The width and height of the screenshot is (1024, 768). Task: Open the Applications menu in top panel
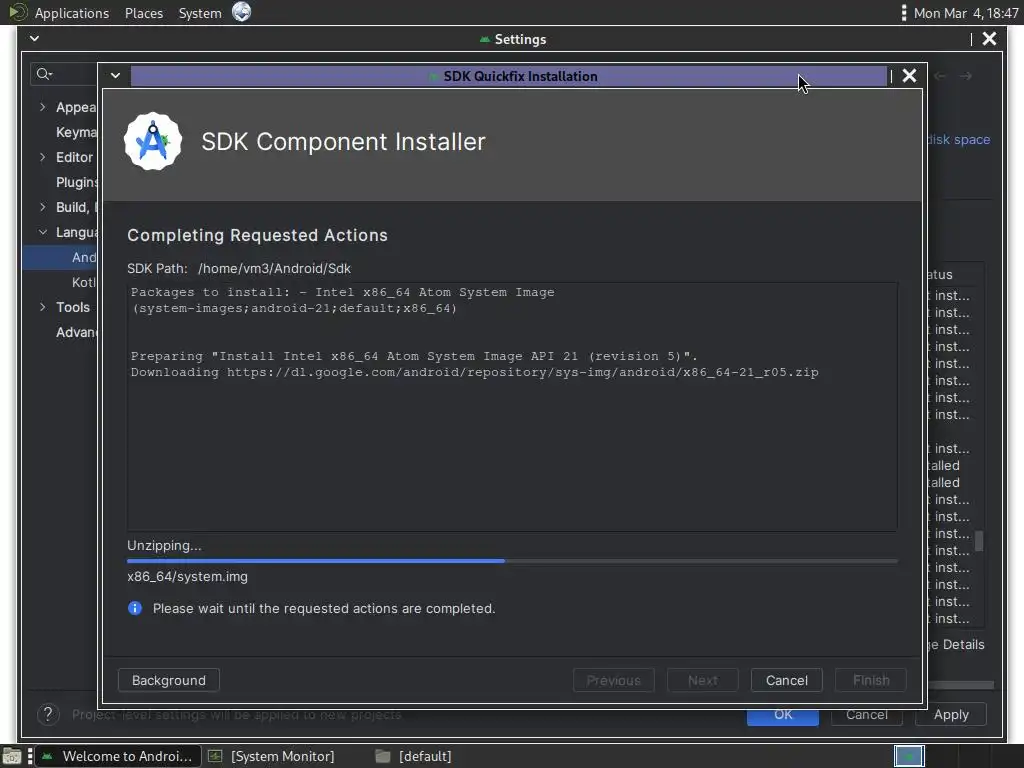tap(72, 13)
